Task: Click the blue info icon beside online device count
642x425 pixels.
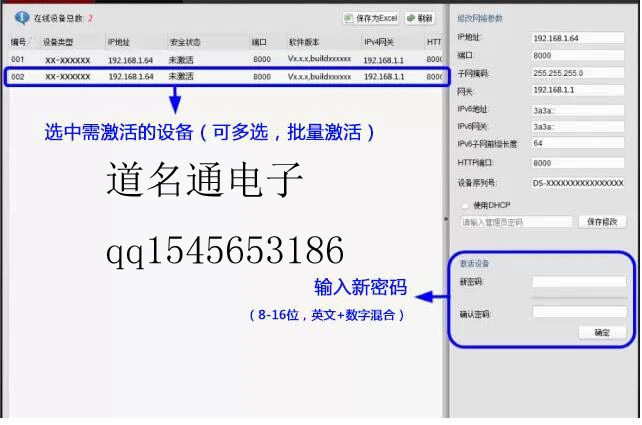Action: pyautogui.click(x=21, y=18)
